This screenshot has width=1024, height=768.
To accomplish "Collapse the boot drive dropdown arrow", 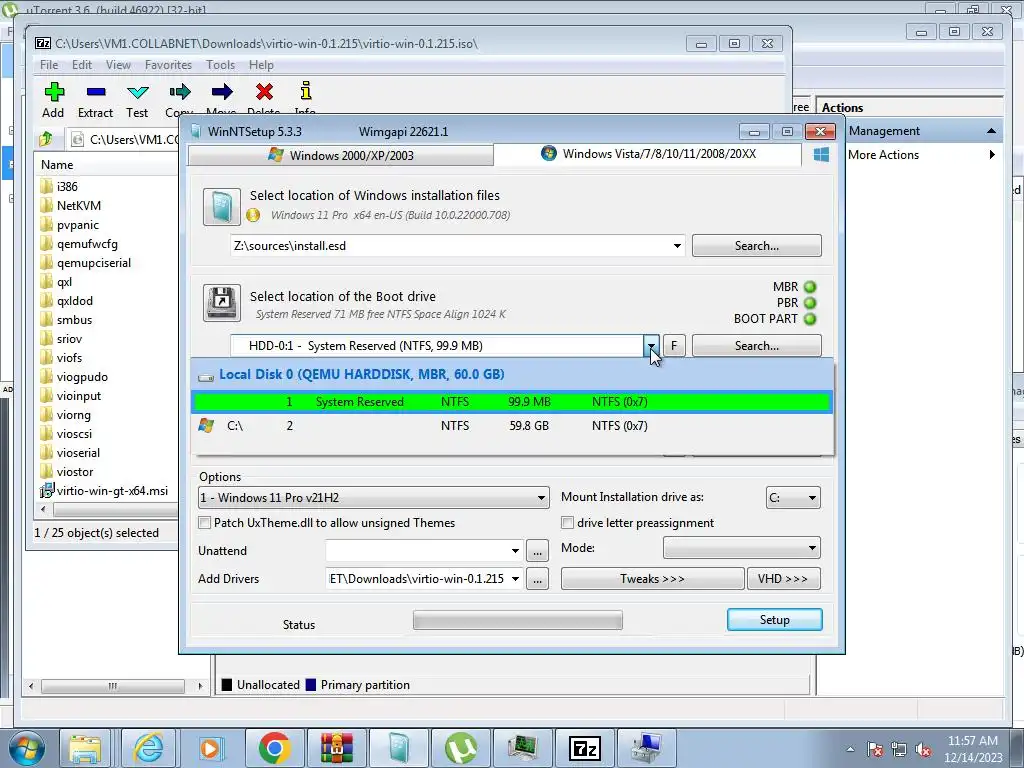I will tap(651, 345).
